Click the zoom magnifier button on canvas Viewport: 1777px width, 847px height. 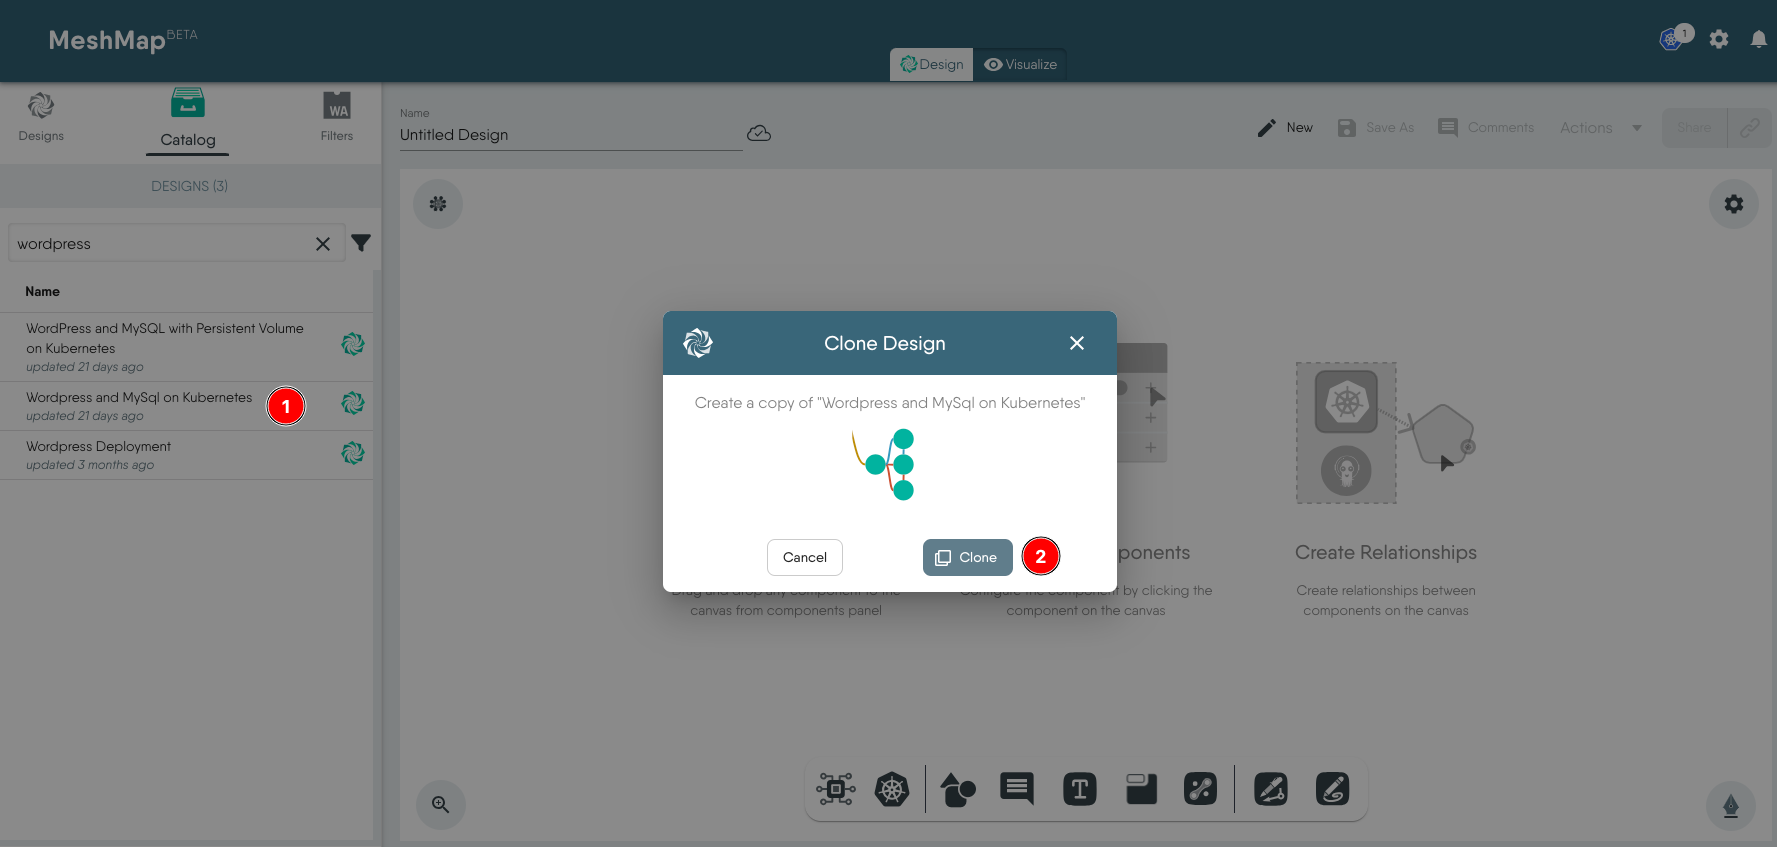click(440, 804)
